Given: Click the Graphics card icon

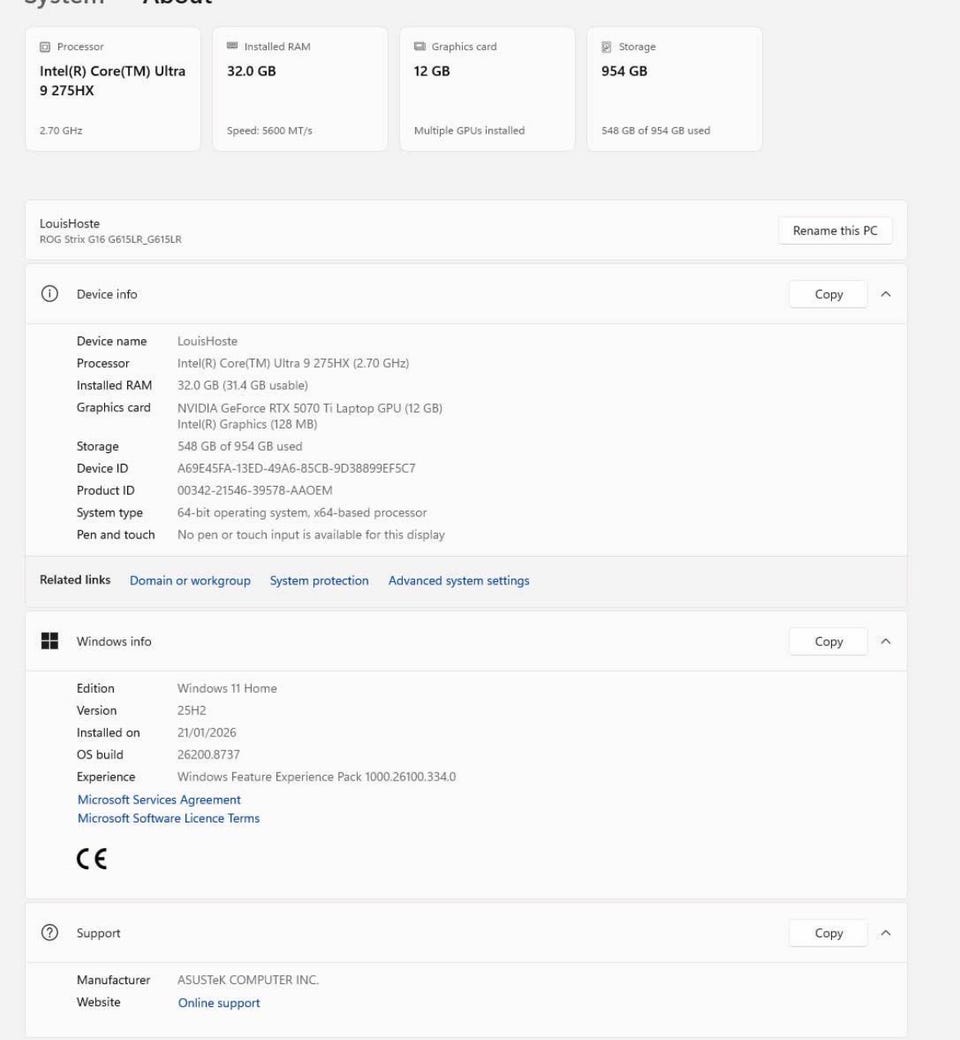Looking at the screenshot, I should coord(419,46).
